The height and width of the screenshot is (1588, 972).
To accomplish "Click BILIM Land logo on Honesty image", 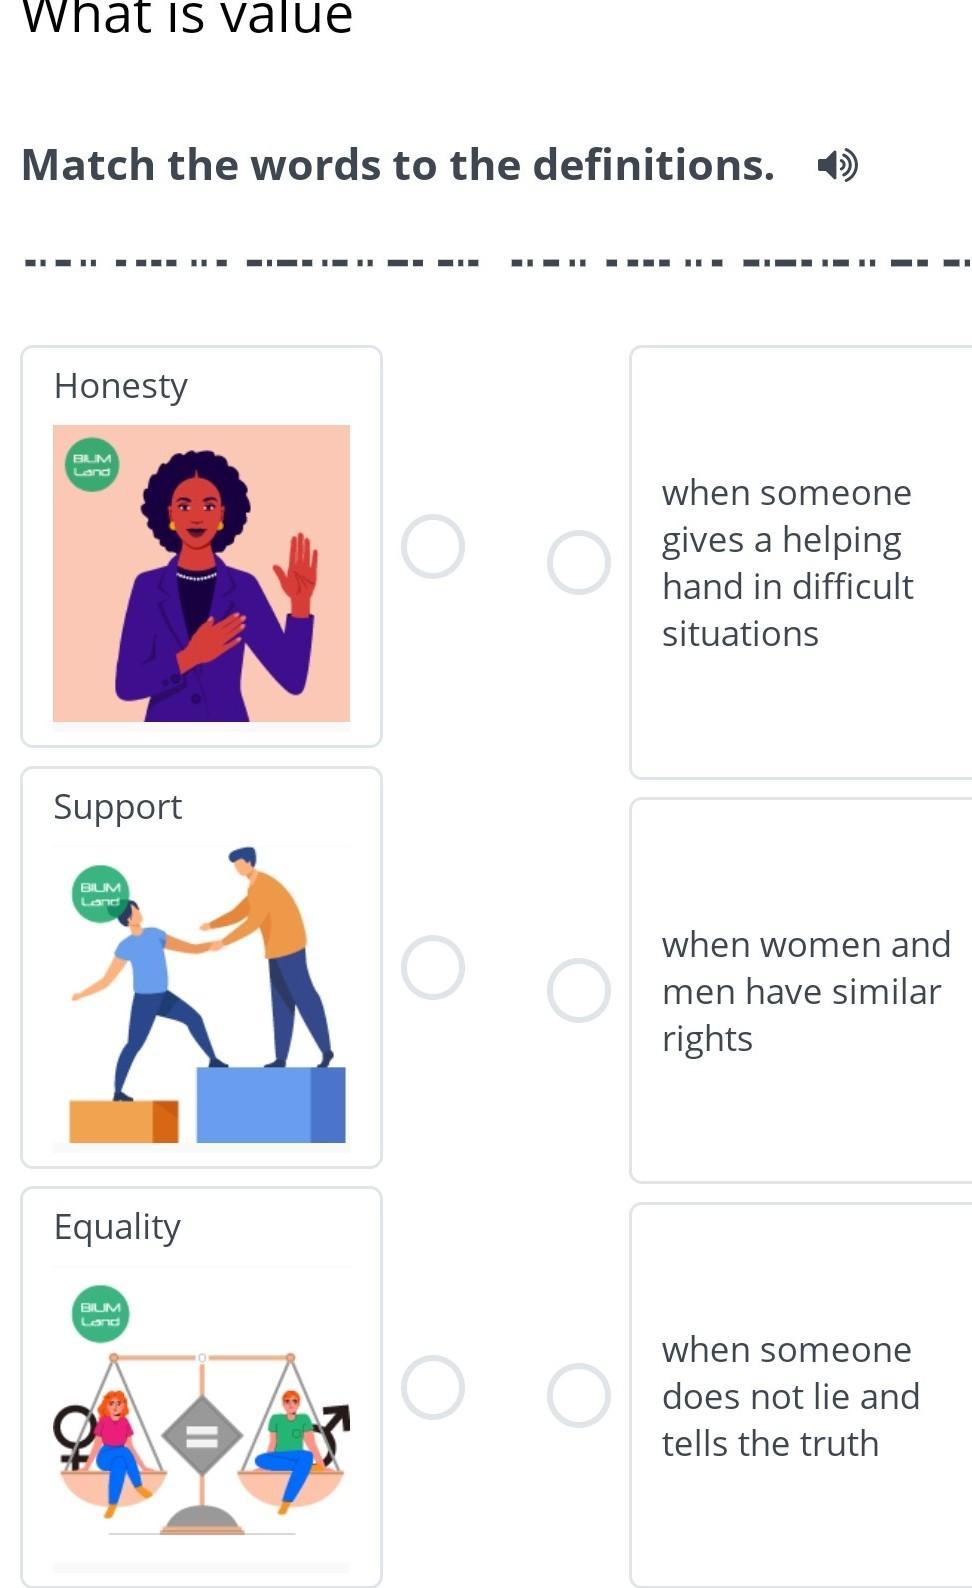I will pyautogui.click(x=92, y=465).
